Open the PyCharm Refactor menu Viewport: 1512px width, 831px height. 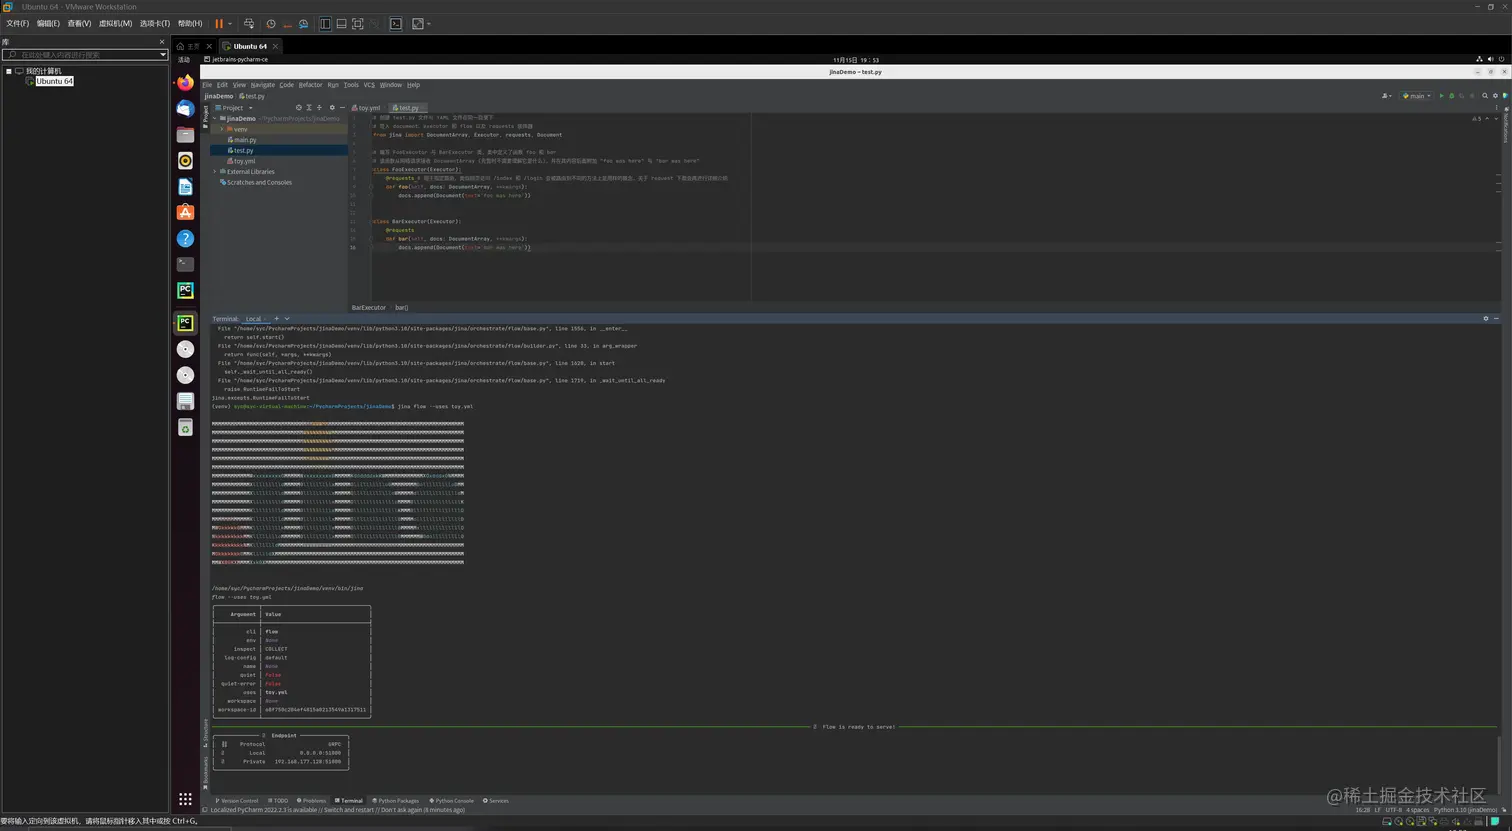coord(311,85)
